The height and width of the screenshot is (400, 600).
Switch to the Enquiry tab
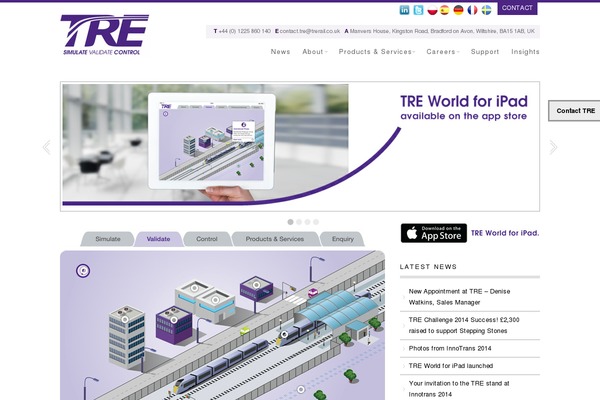343,239
